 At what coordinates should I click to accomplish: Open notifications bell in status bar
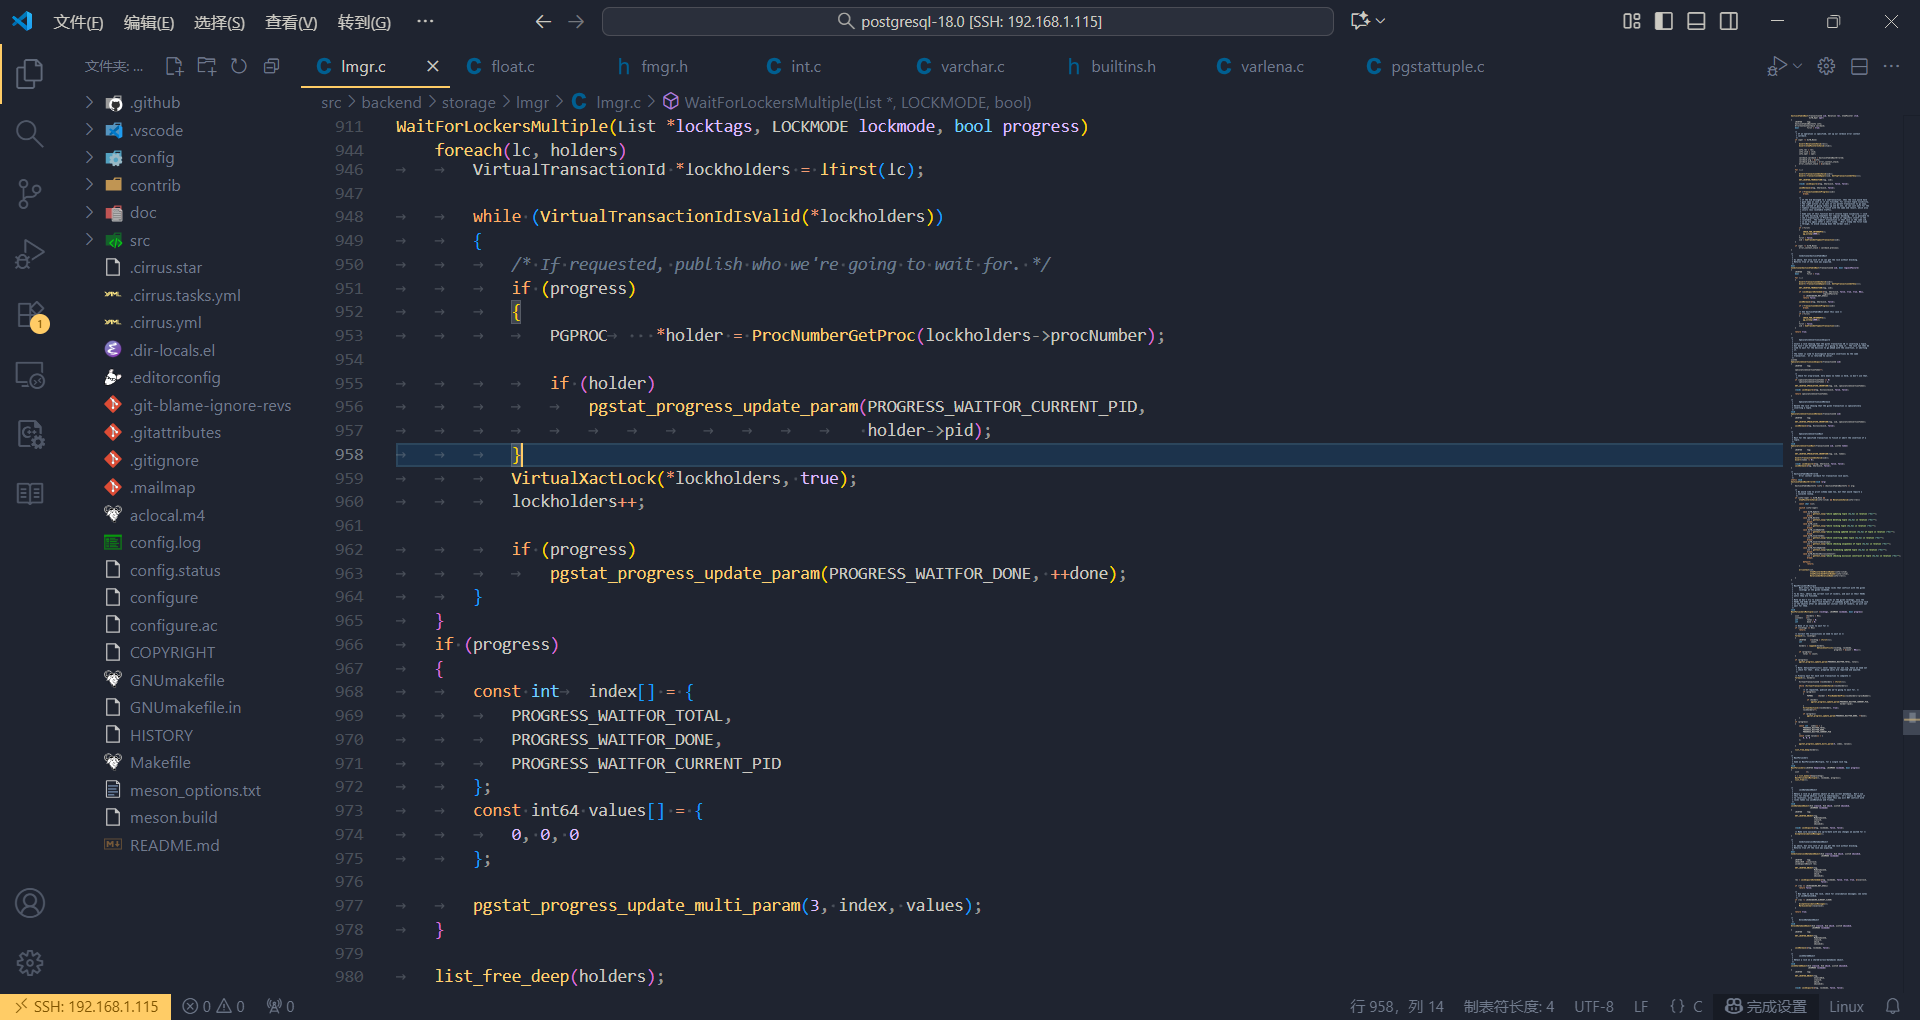[x=1893, y=1007]
